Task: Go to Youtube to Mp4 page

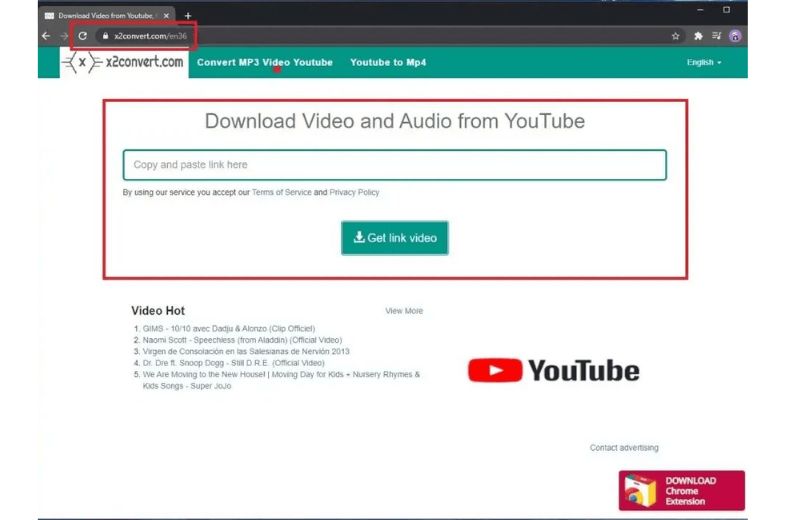Action: pyautogui.click(x=387, y=62)
